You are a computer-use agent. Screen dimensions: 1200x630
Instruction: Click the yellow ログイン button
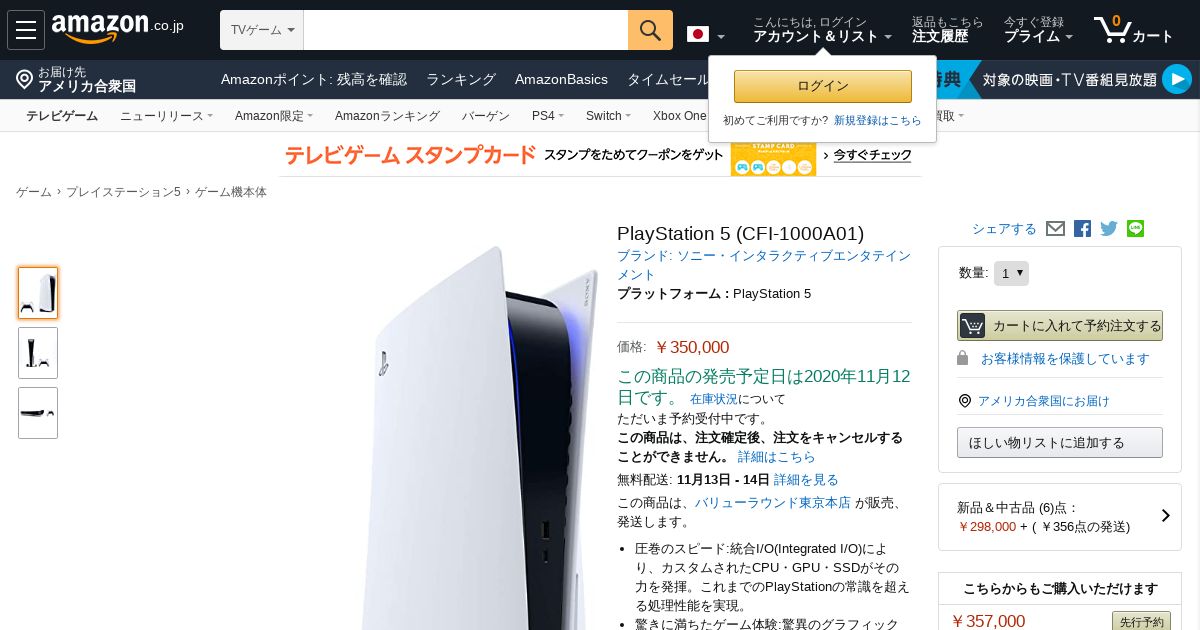click(x=823, y=86)
